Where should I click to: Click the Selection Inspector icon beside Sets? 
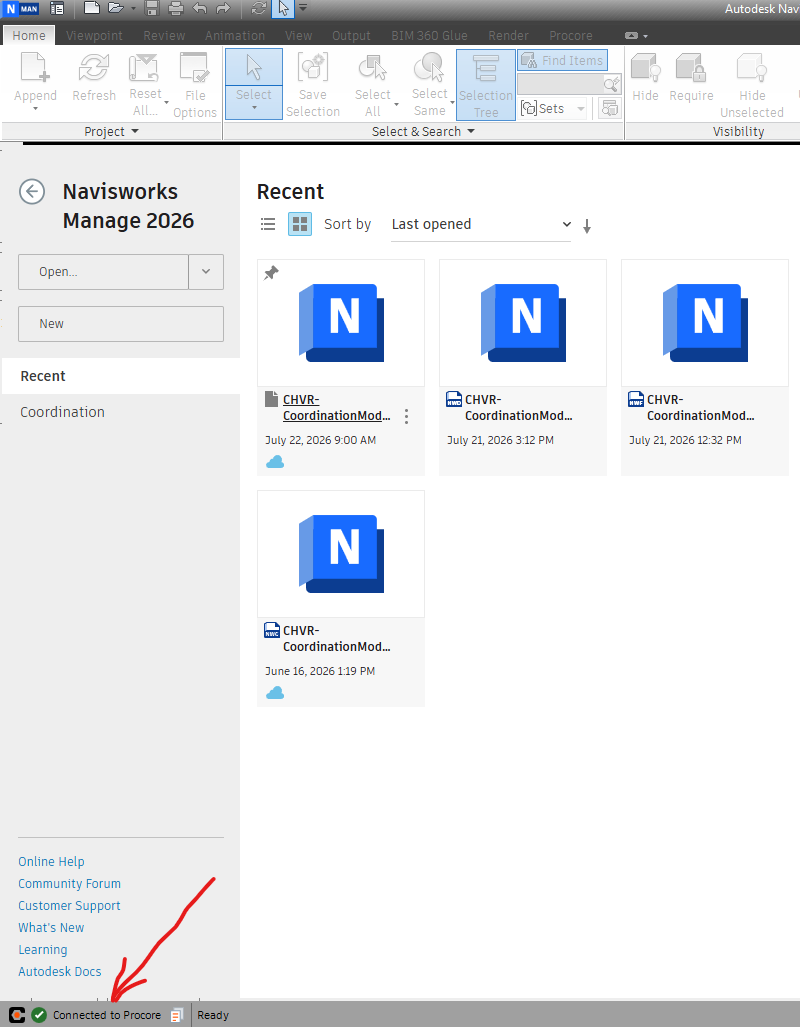[609, 109]
